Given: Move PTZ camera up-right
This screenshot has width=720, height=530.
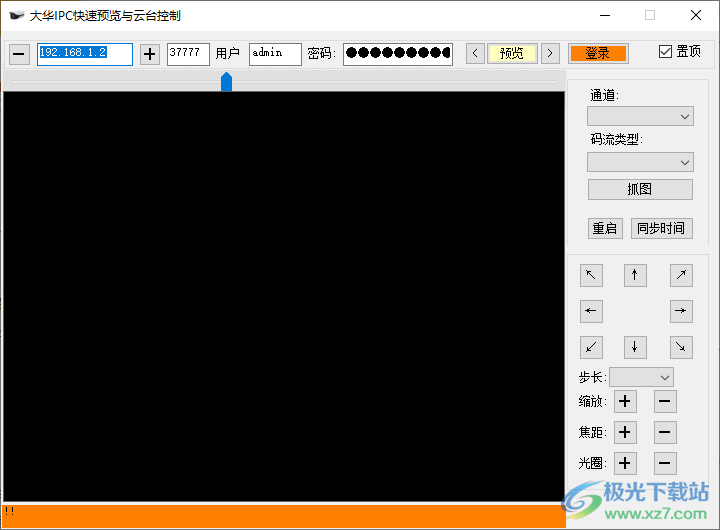Looking at the screenshot, I should 681,275.
